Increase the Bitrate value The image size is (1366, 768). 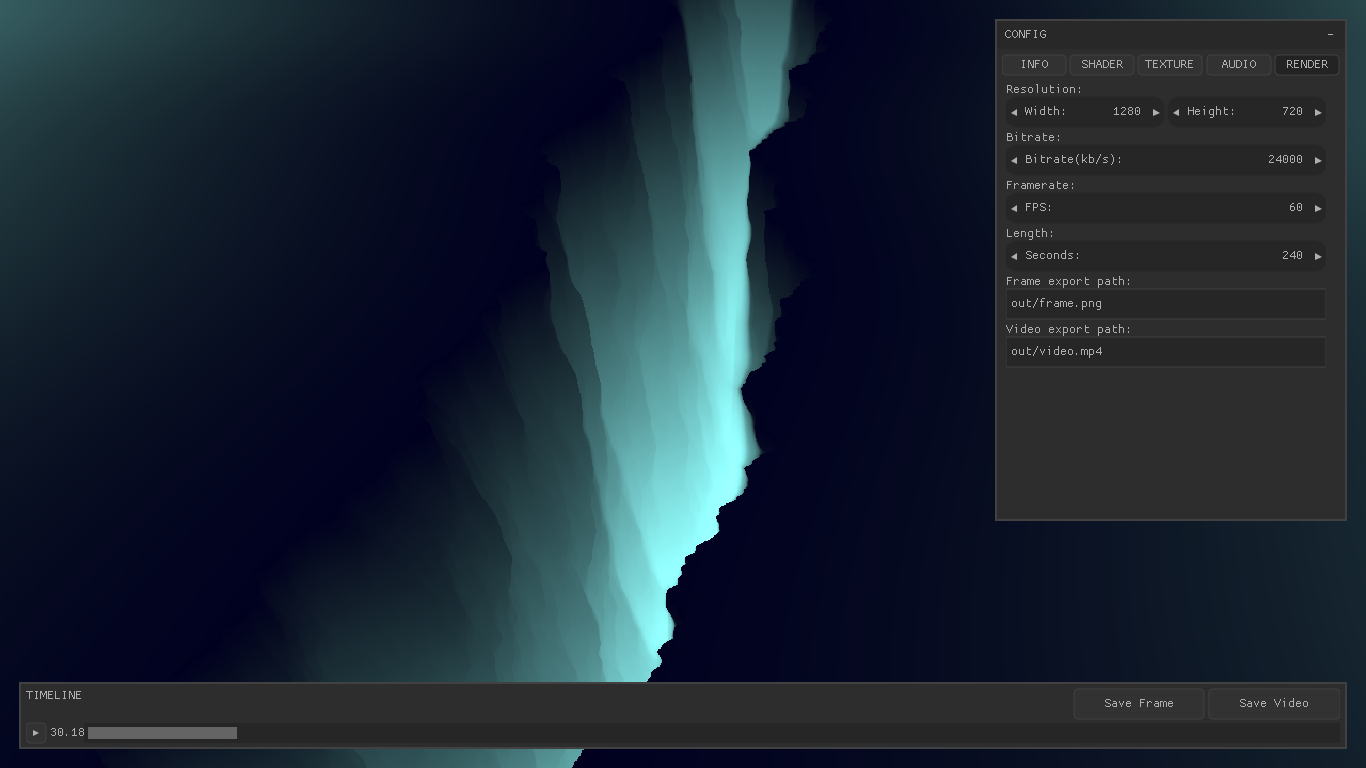(1318, 159)
